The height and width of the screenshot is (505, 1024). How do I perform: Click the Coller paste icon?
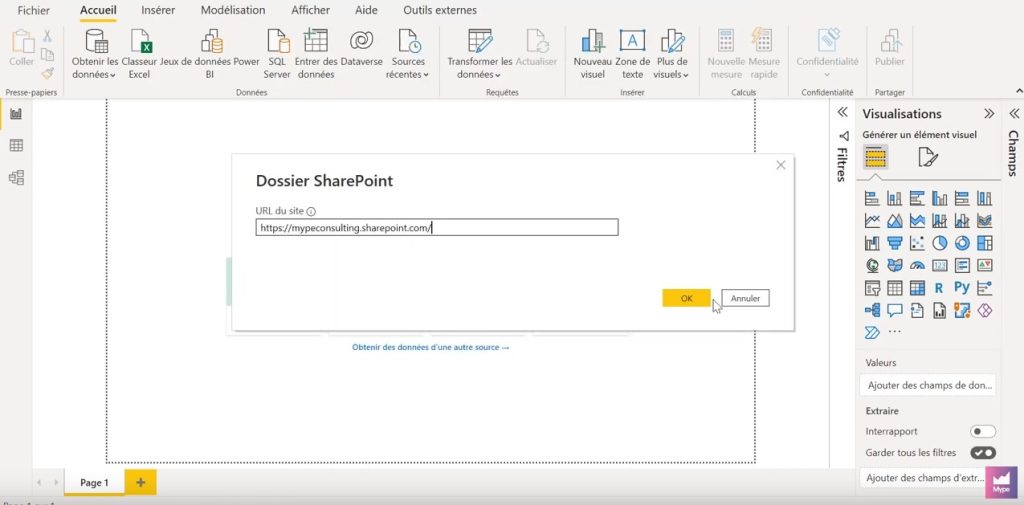click(22, 42)
